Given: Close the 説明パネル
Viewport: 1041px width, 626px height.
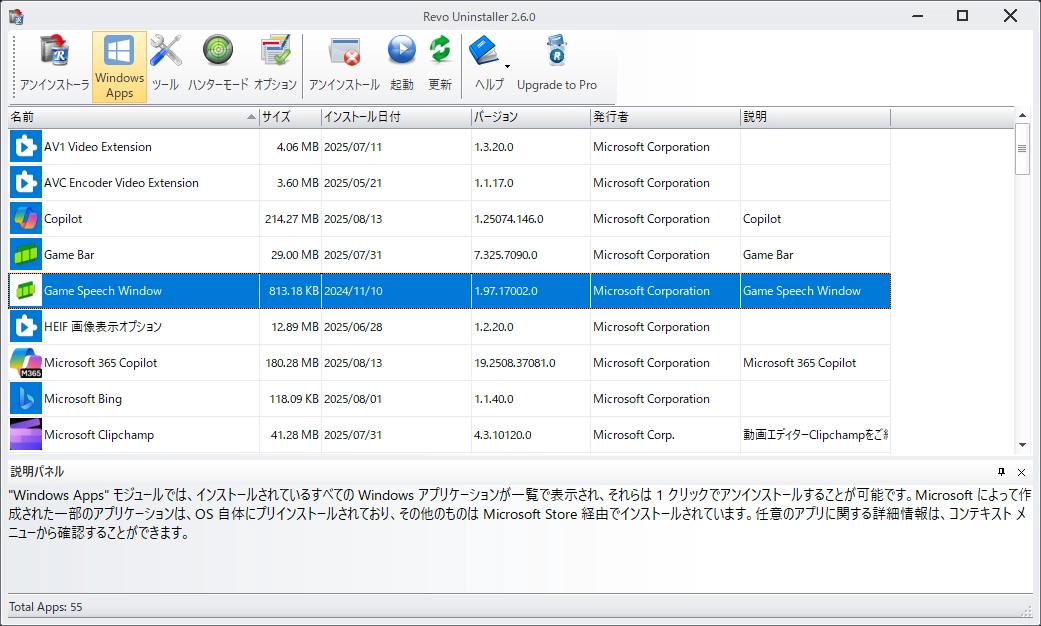Looking at the screenshot, I should point(1021,472).
